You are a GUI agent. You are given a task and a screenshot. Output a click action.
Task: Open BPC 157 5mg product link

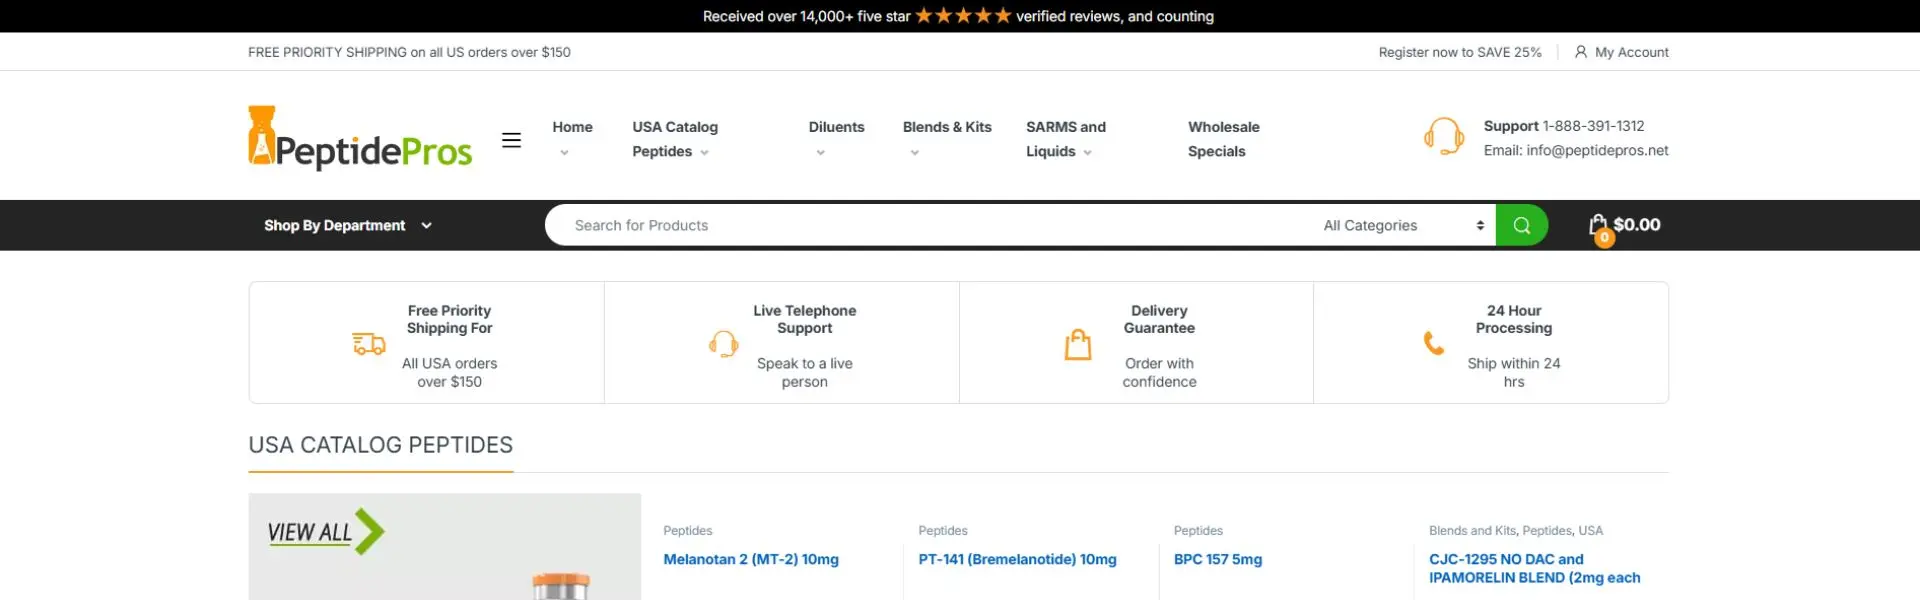click(1217, 559)
